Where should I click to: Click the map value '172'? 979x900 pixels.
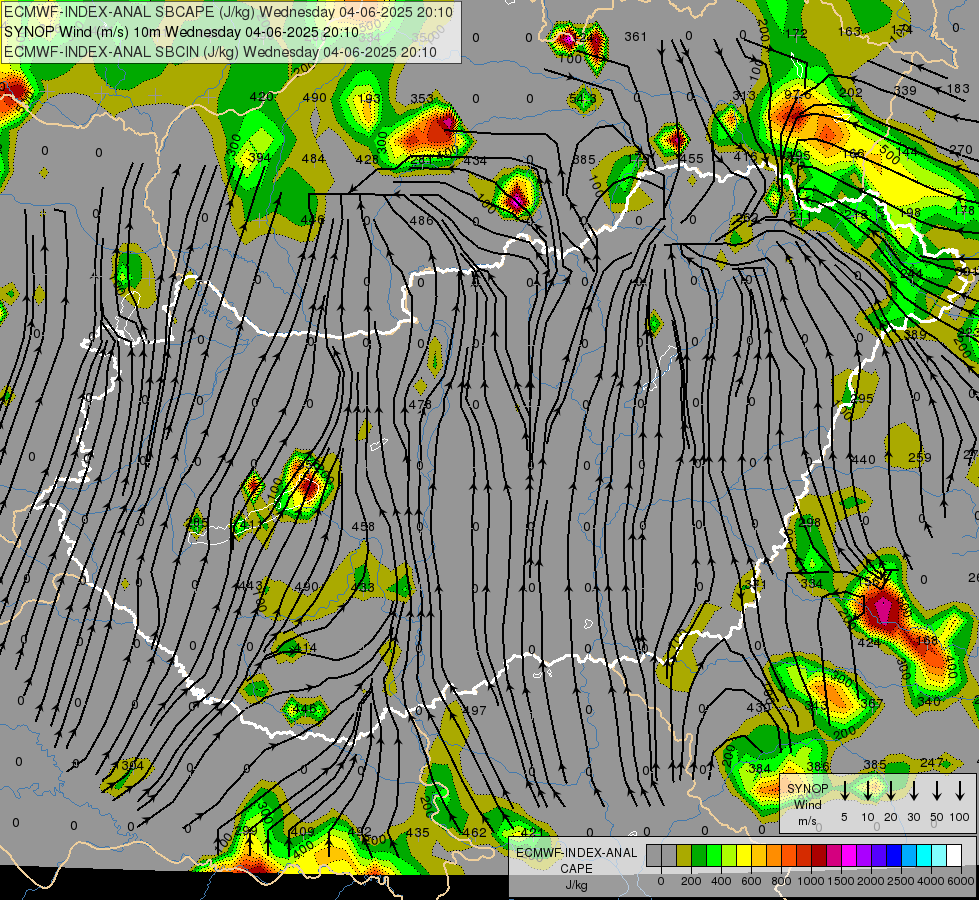point(797,33)
